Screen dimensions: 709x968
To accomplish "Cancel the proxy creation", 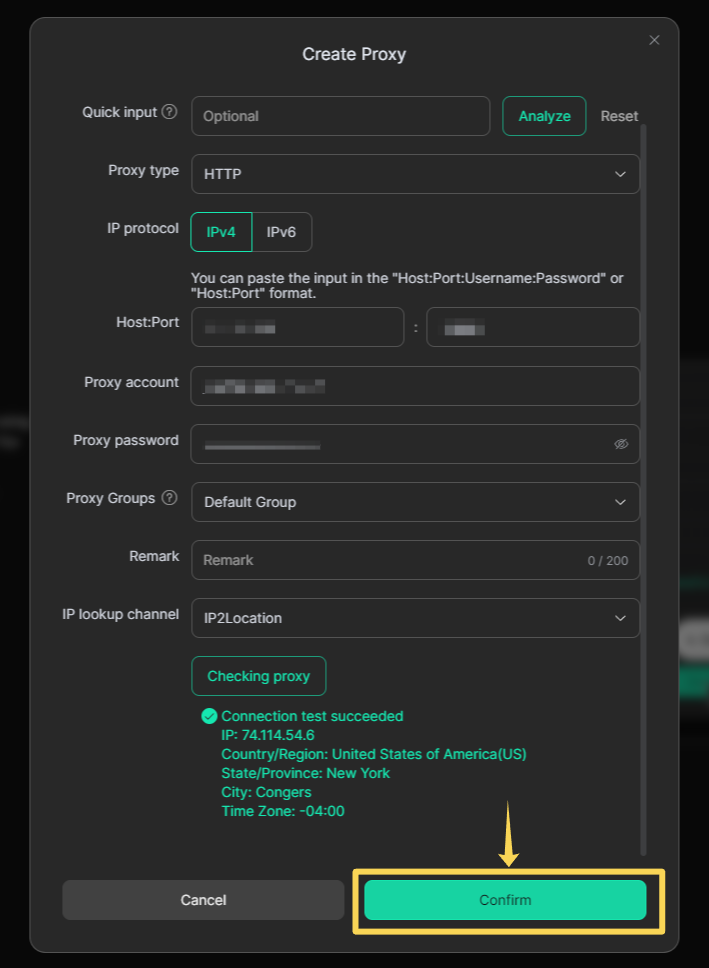I will [x=203, y=900].
